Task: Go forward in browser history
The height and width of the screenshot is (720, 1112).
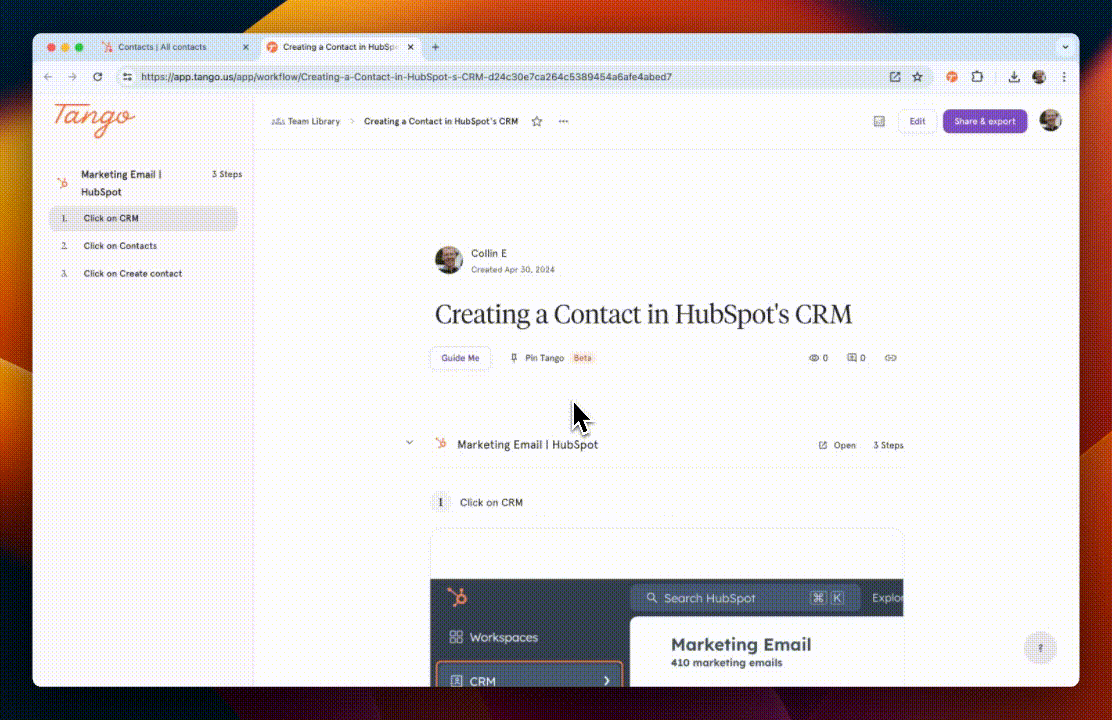Action: pyautogui.click(x=72, y=77)
